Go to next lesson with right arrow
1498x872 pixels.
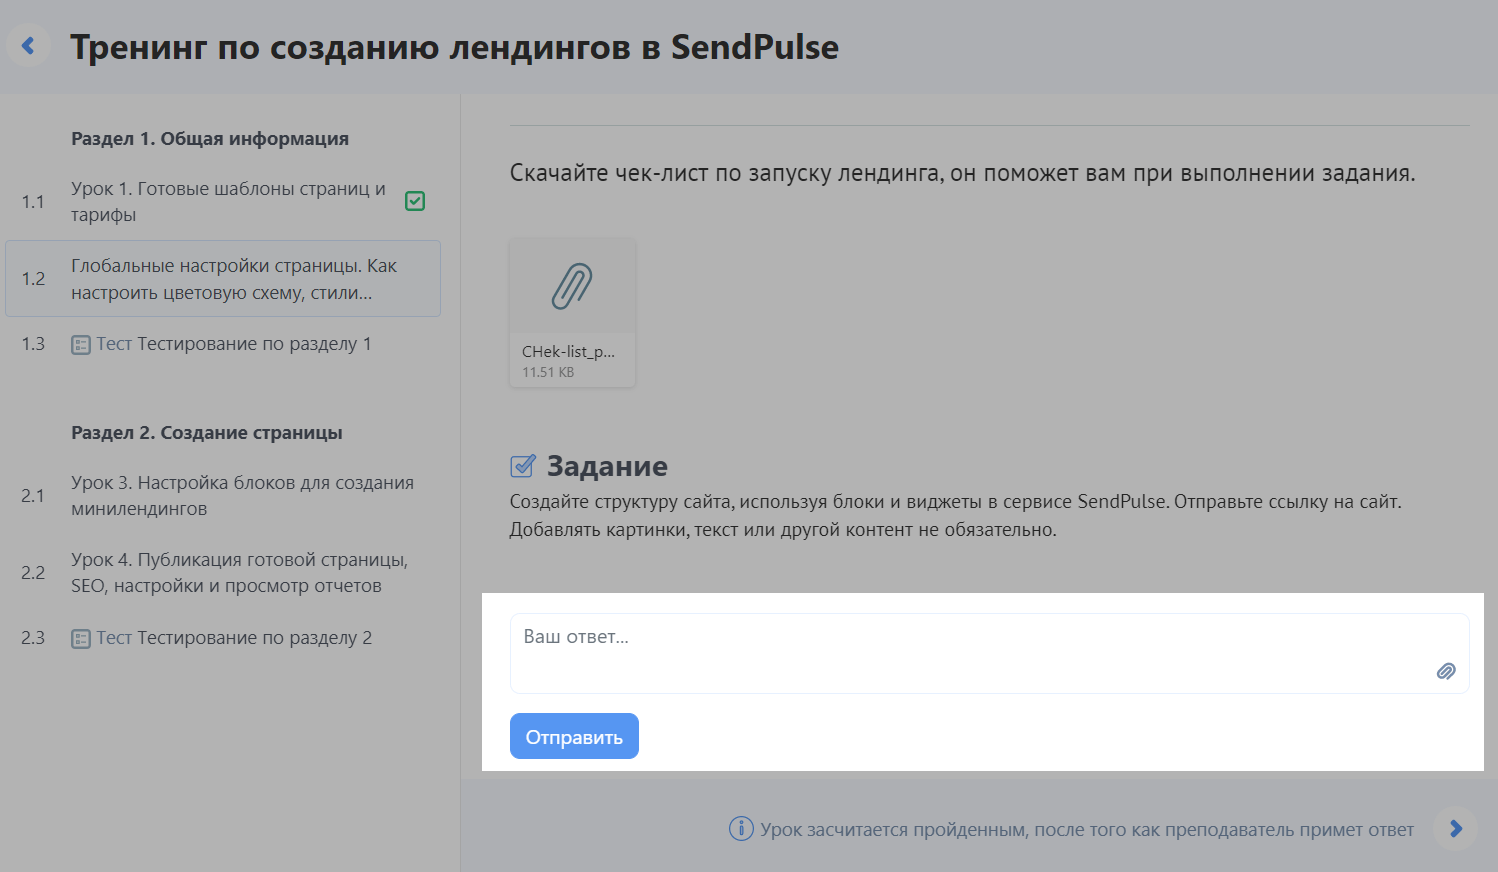(1455, 829)
